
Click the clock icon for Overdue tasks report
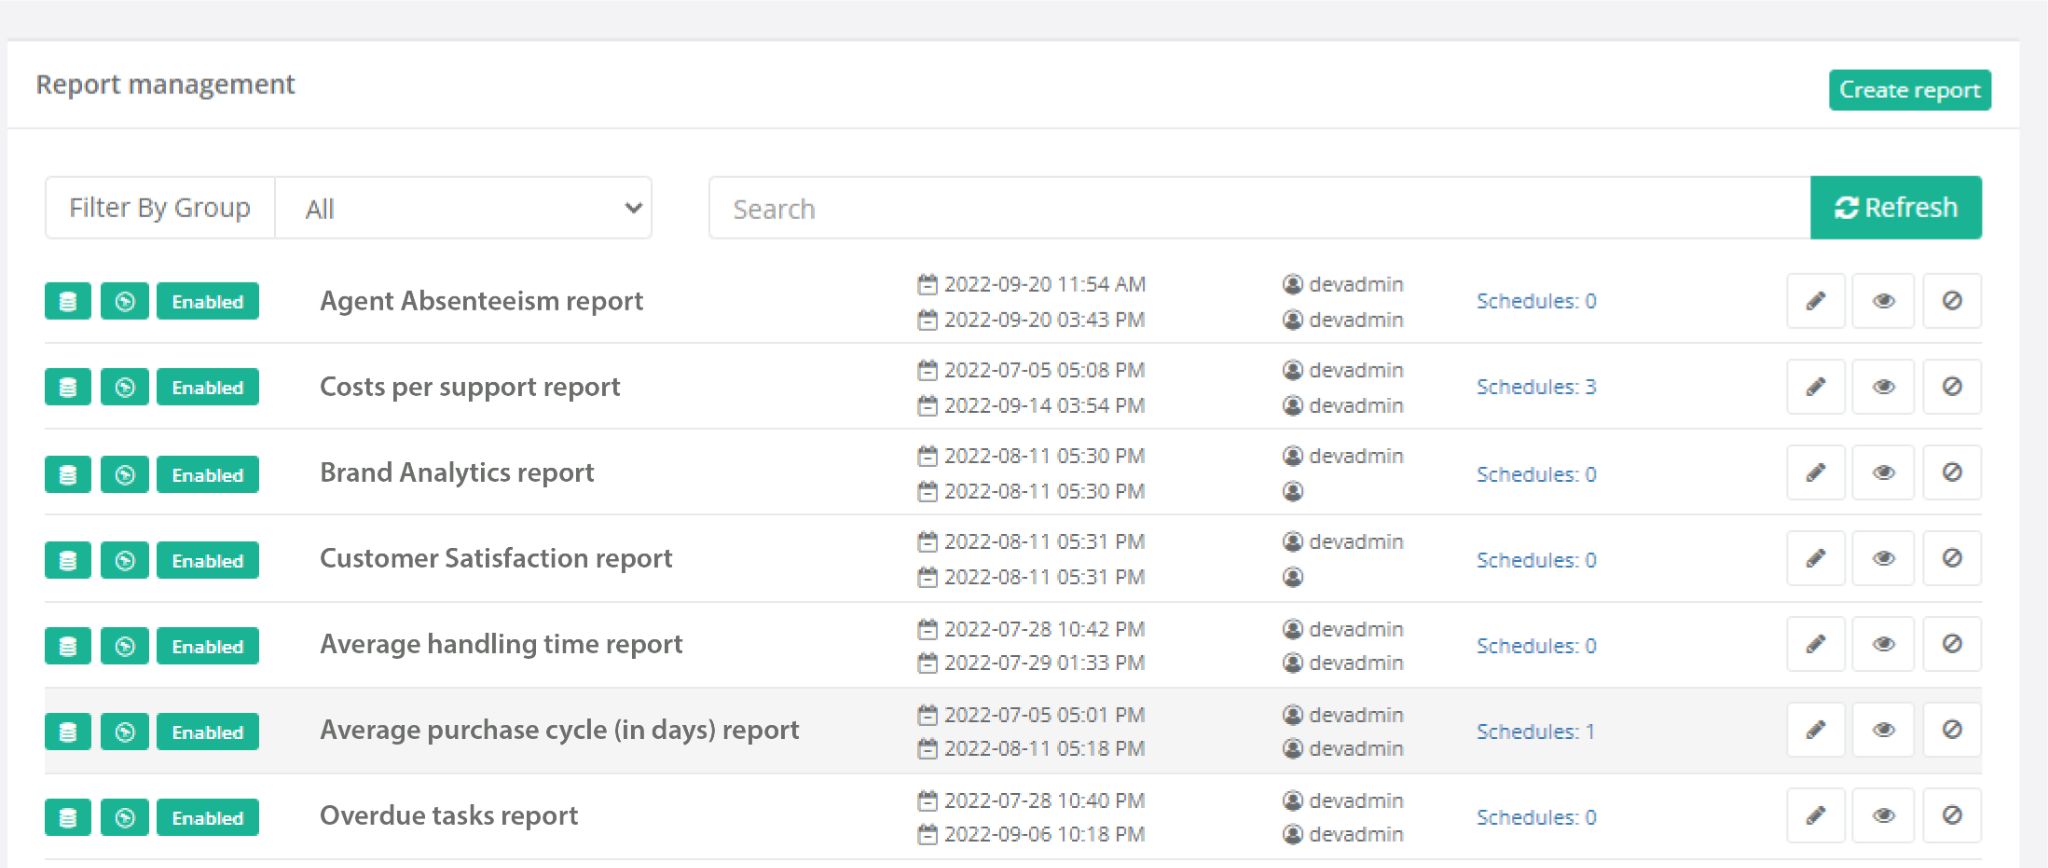[x=125, y=818]
